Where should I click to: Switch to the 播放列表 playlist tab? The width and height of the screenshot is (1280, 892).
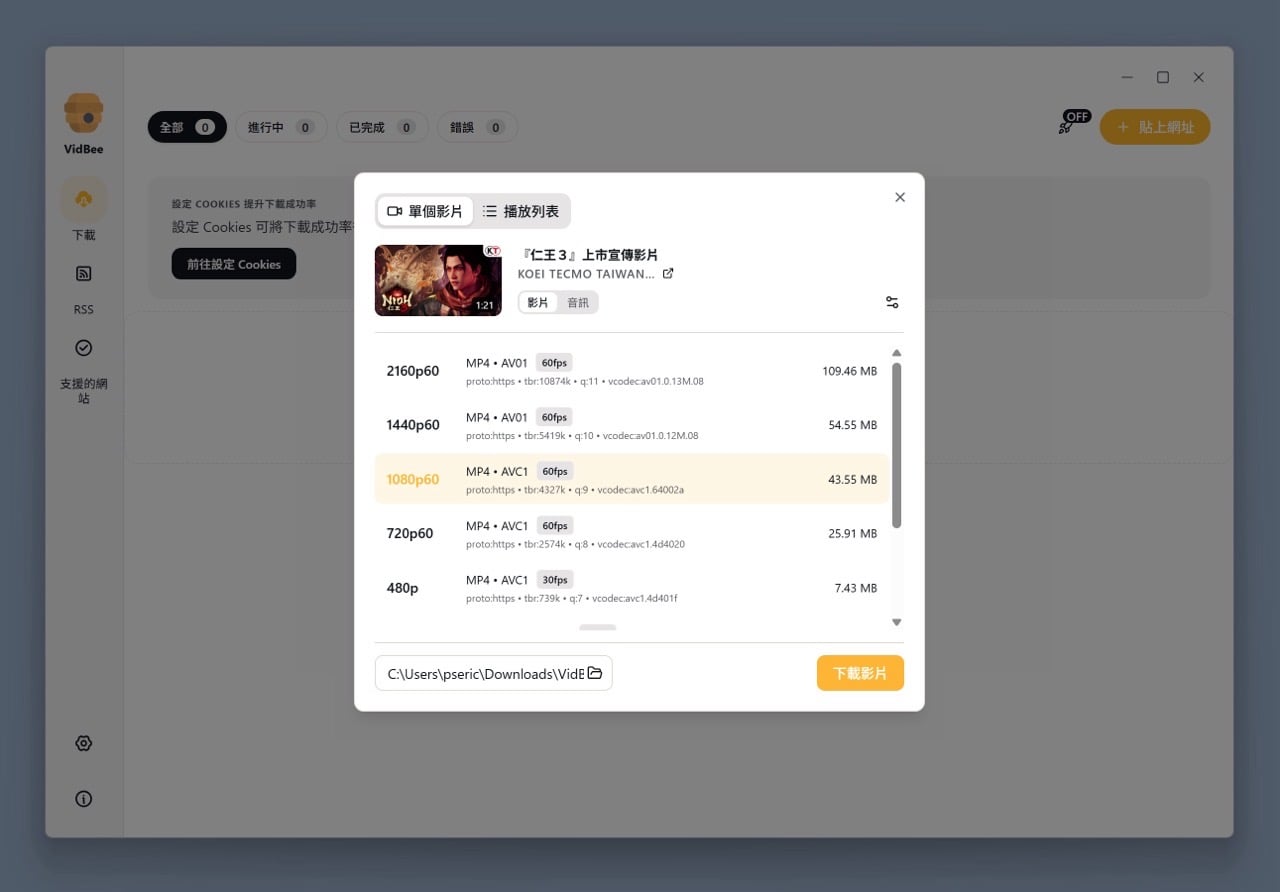[x=520, y=210]
